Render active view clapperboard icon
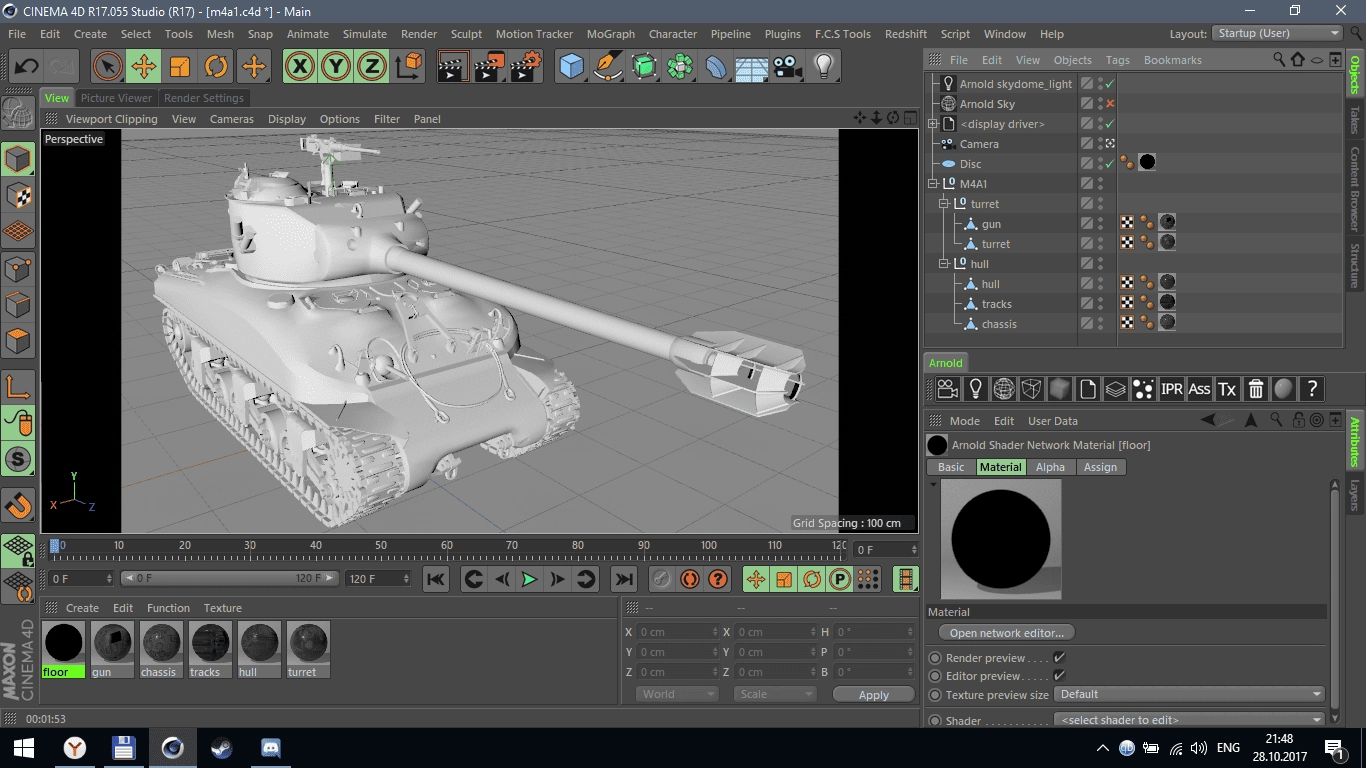 [454, 67]
